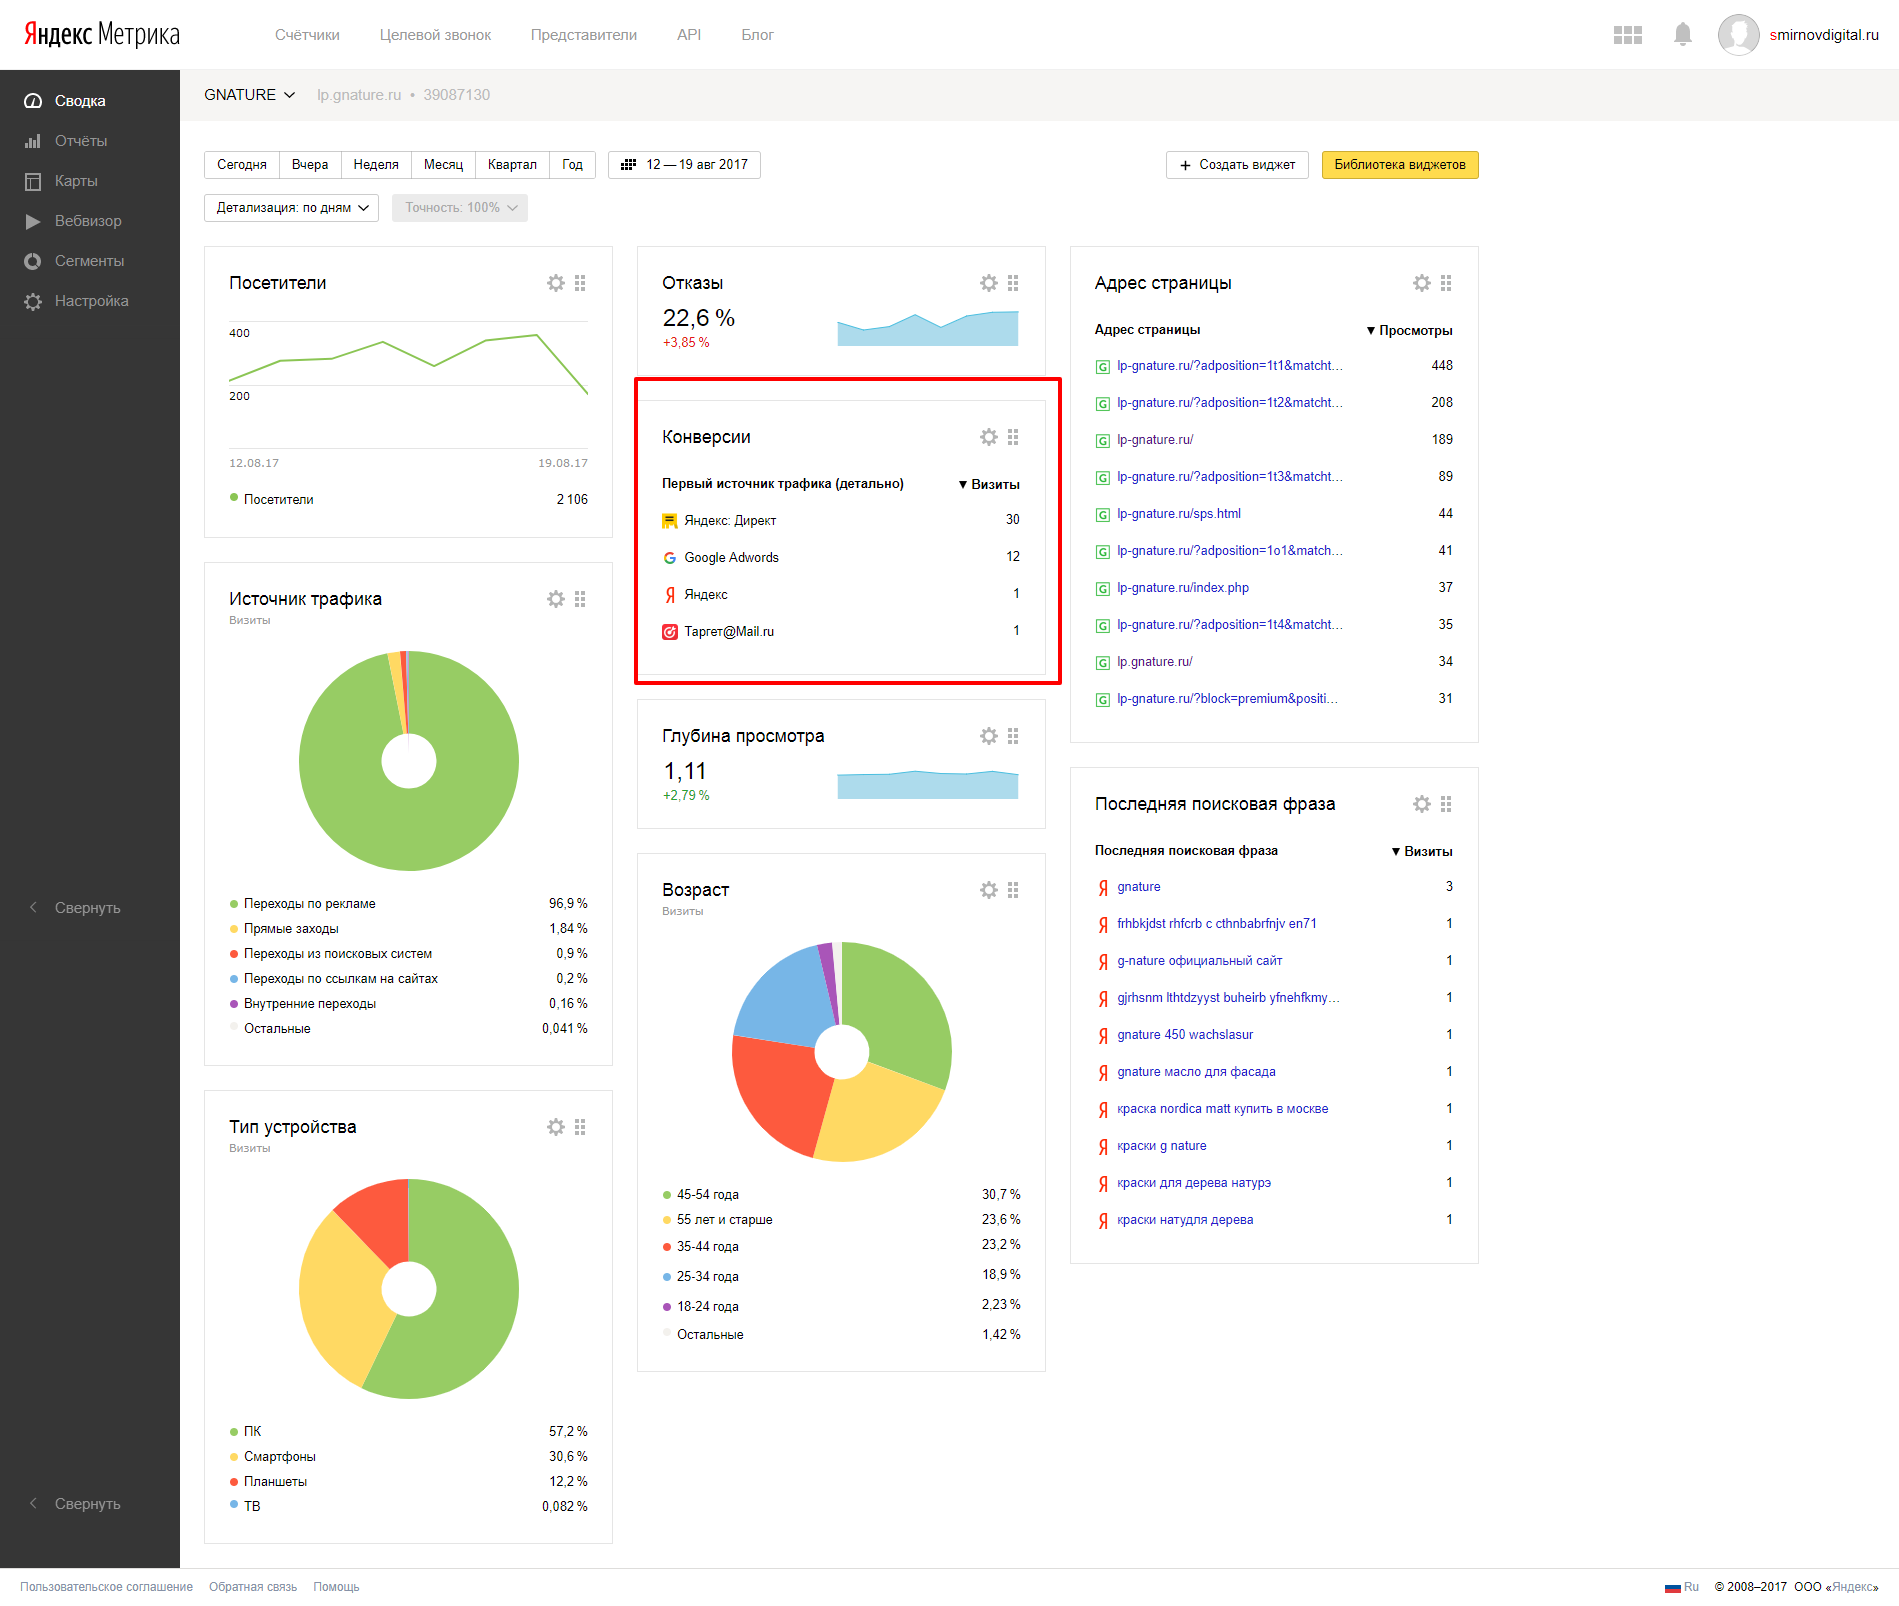The width and height of the screenshot is (1899, 1606).
Task: Click the Создать виджет button
Action: [1237, 165]
